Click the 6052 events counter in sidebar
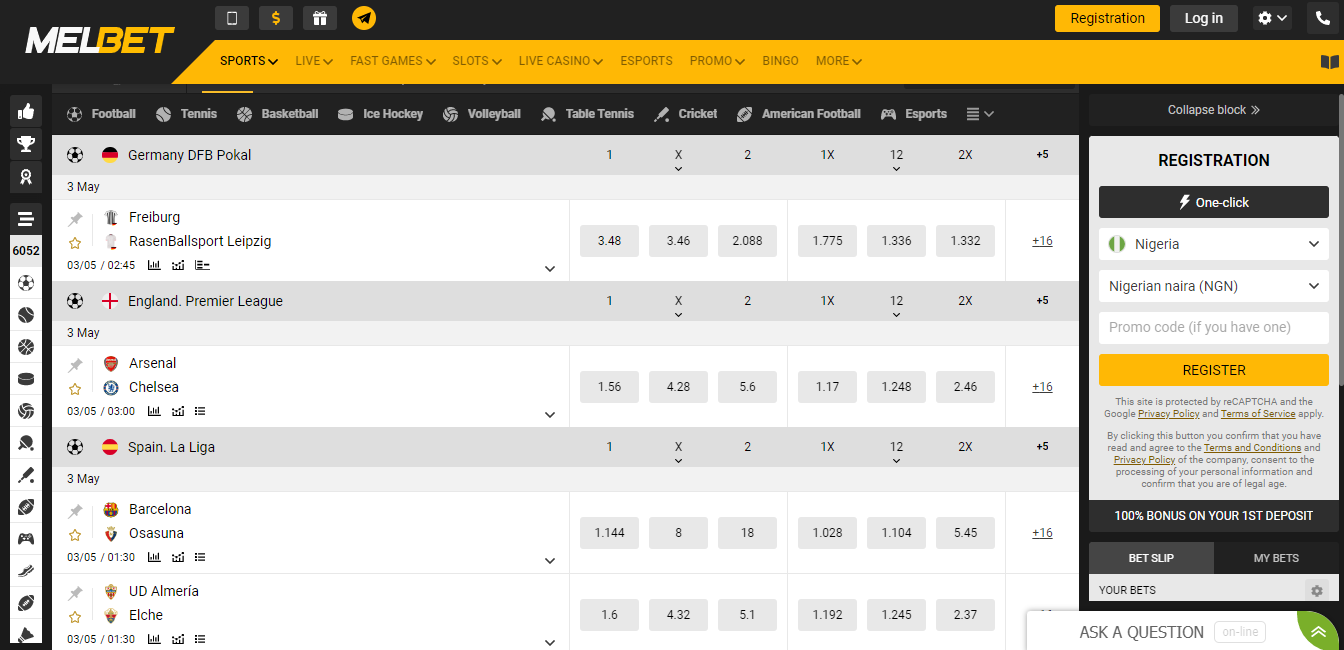This screenshot has width=1344, height=650. coord(26,251)
